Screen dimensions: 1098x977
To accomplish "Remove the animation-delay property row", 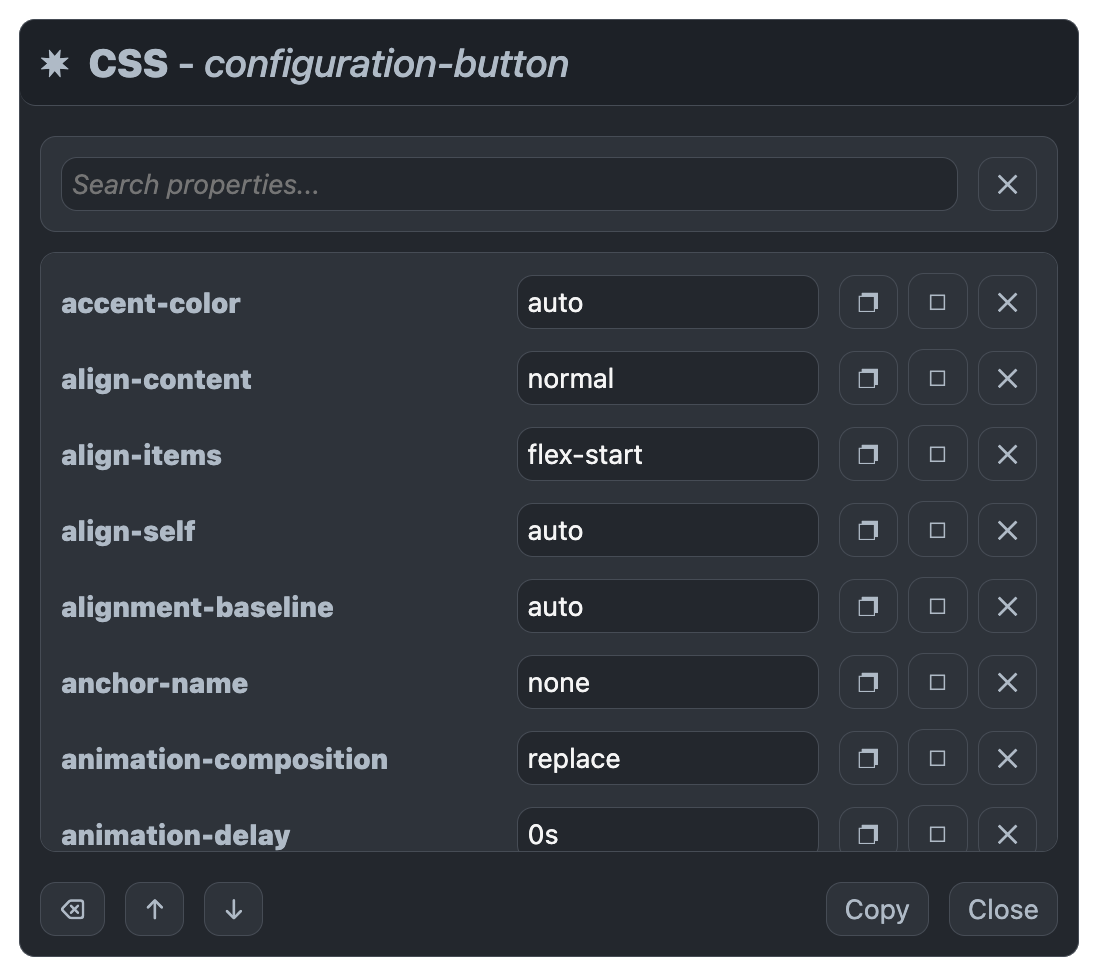I will click(1007, 834).
